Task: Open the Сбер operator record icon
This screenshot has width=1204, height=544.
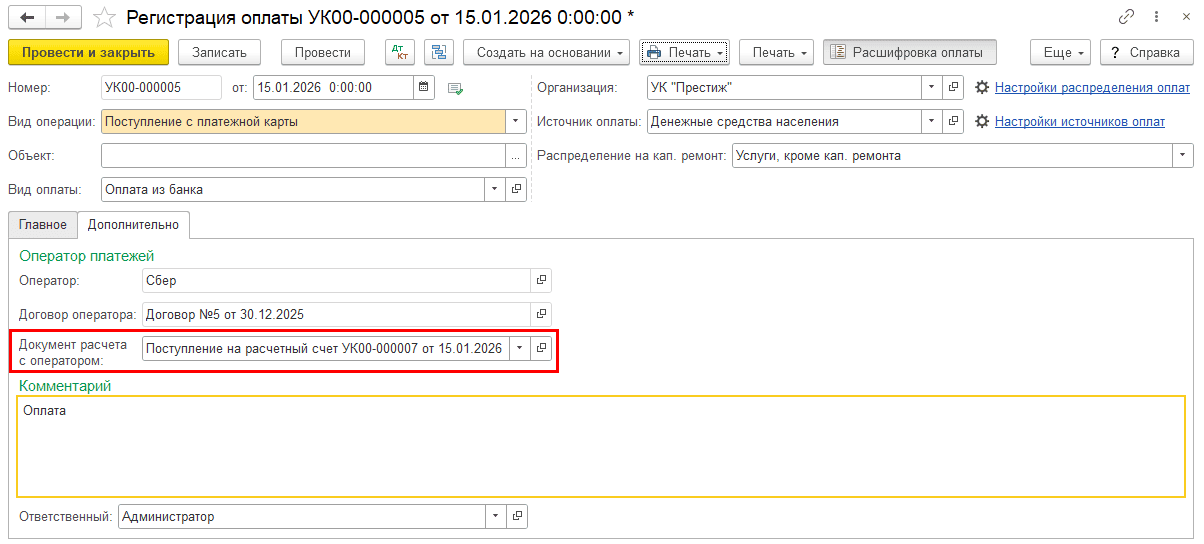Action: 541,281
